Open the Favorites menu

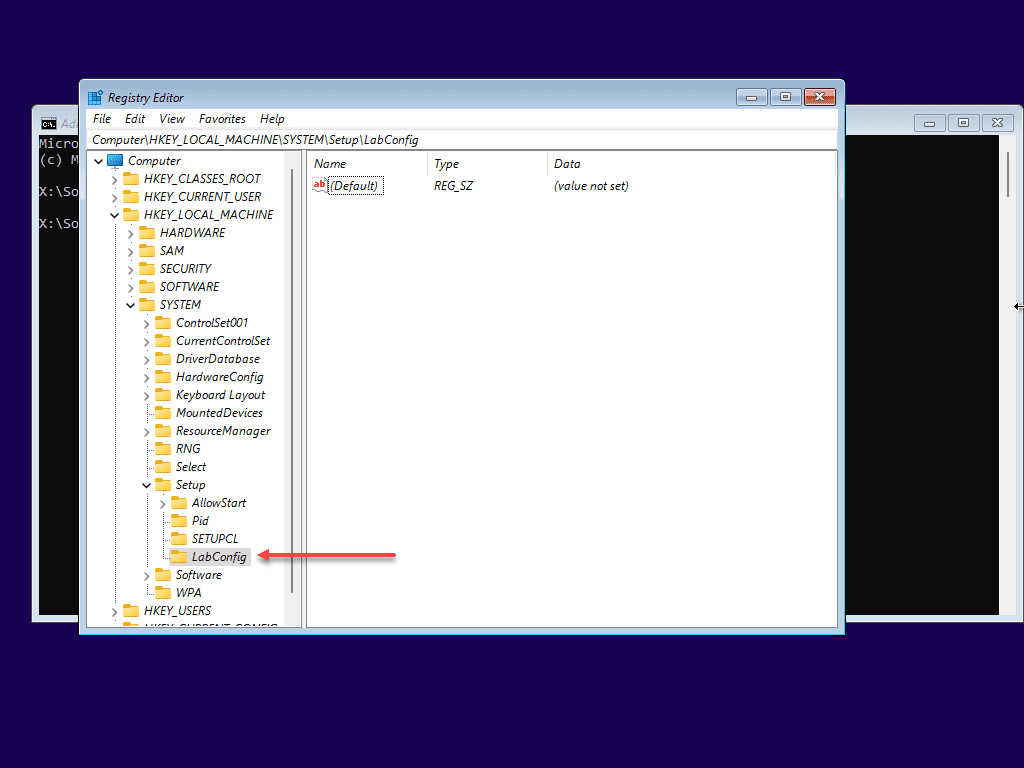pos(222,118)
